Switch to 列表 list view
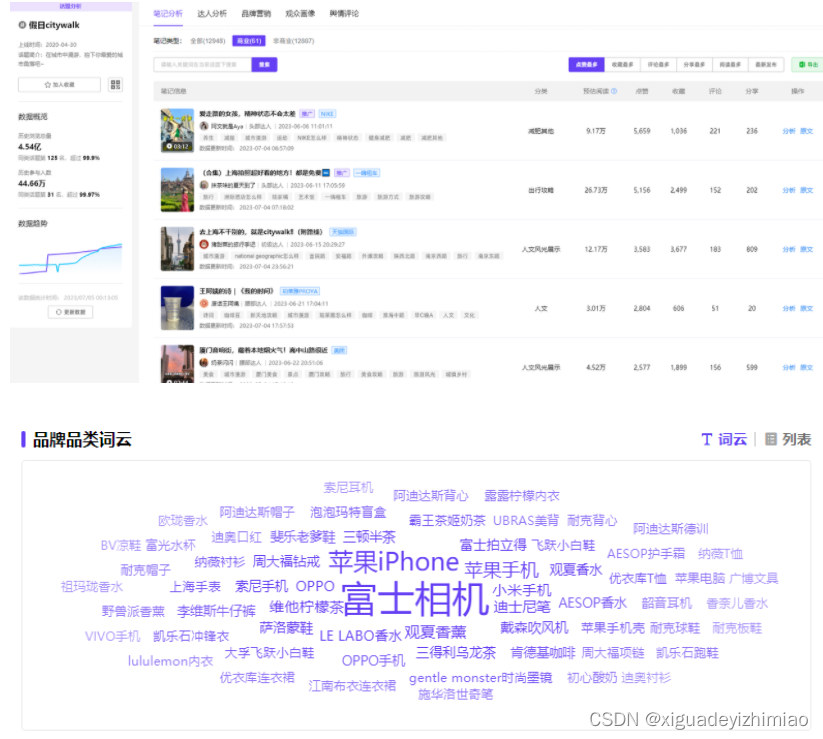 (x=788, y=439)
